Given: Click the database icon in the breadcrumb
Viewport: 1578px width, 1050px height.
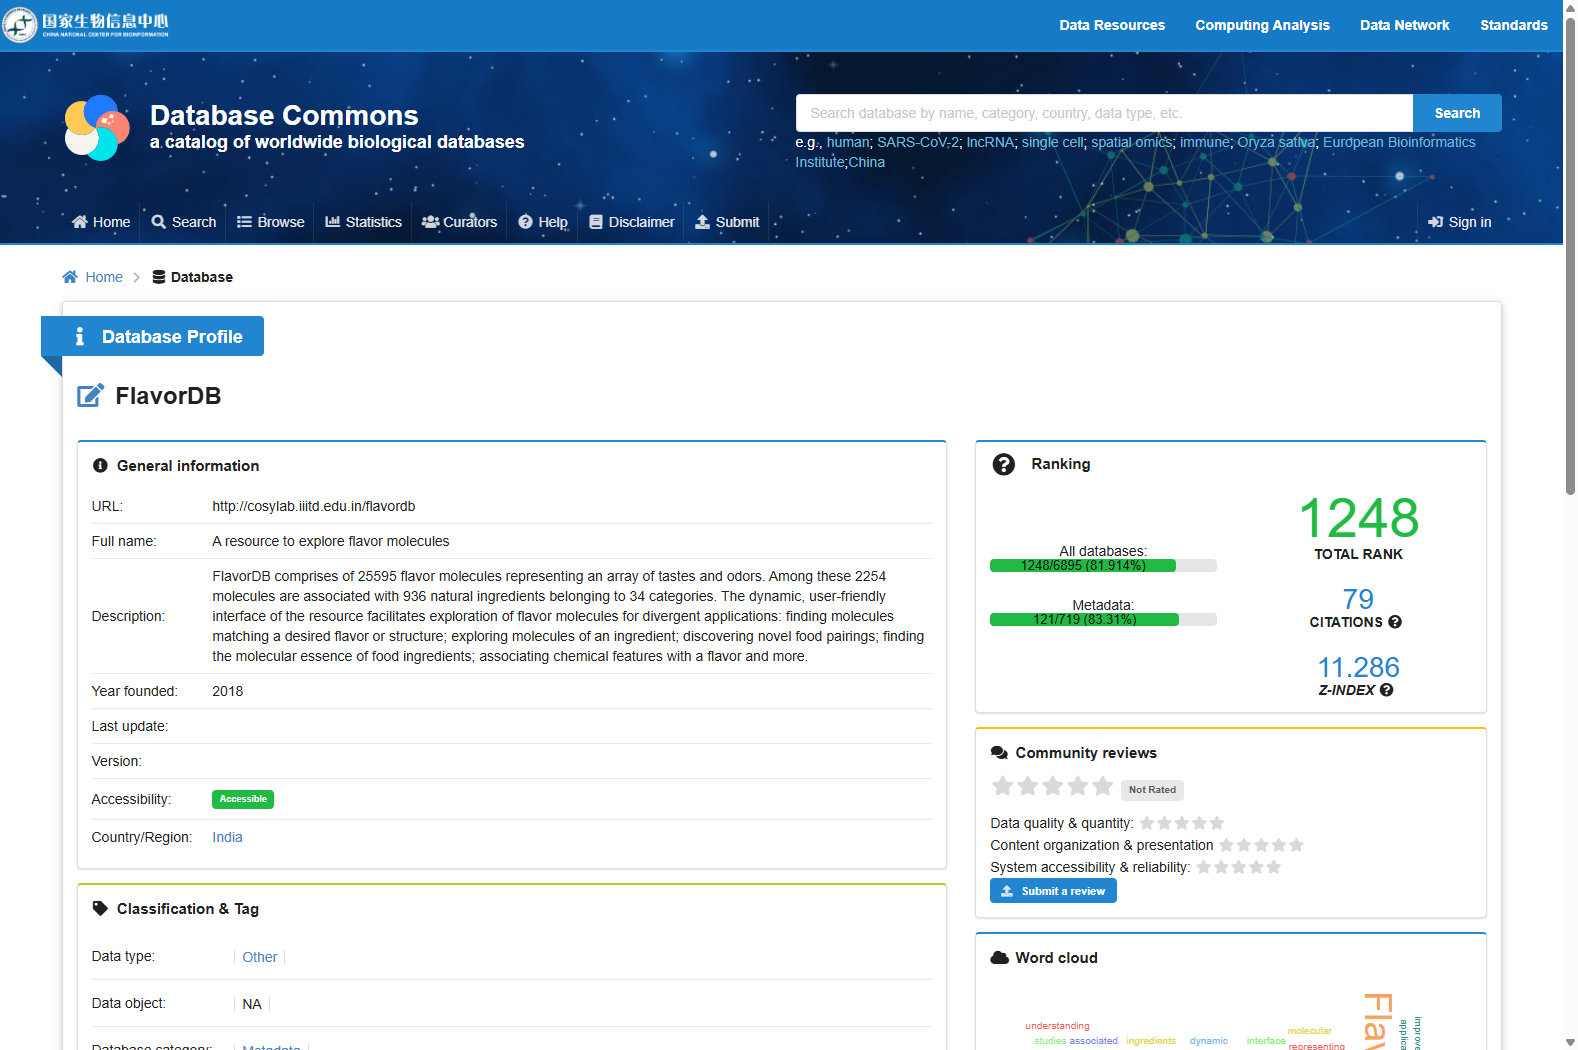Looking at the screenshot, I should [159, 277].
